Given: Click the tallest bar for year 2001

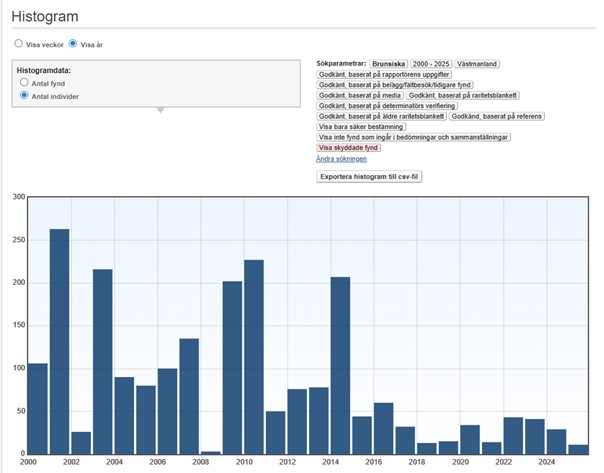Looking at the screenshot, I should (x=60, y=342).
